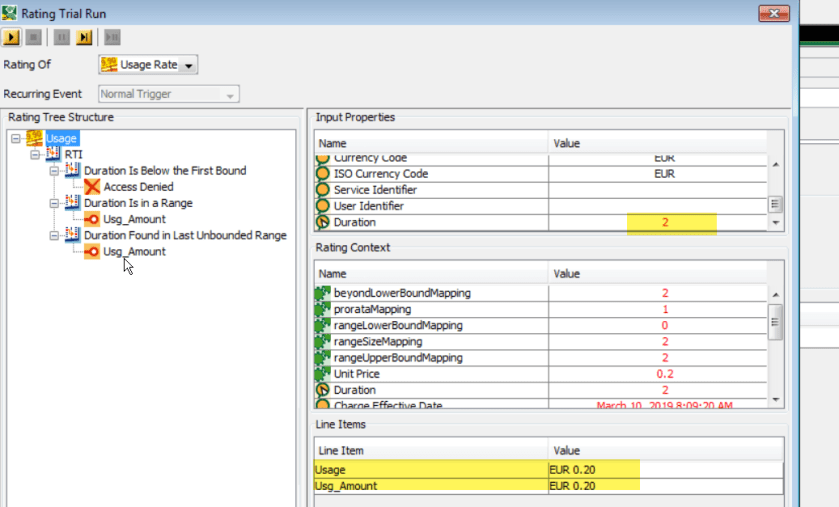
Task: Click the Stop toolbar button
Action: pos(33,37)
